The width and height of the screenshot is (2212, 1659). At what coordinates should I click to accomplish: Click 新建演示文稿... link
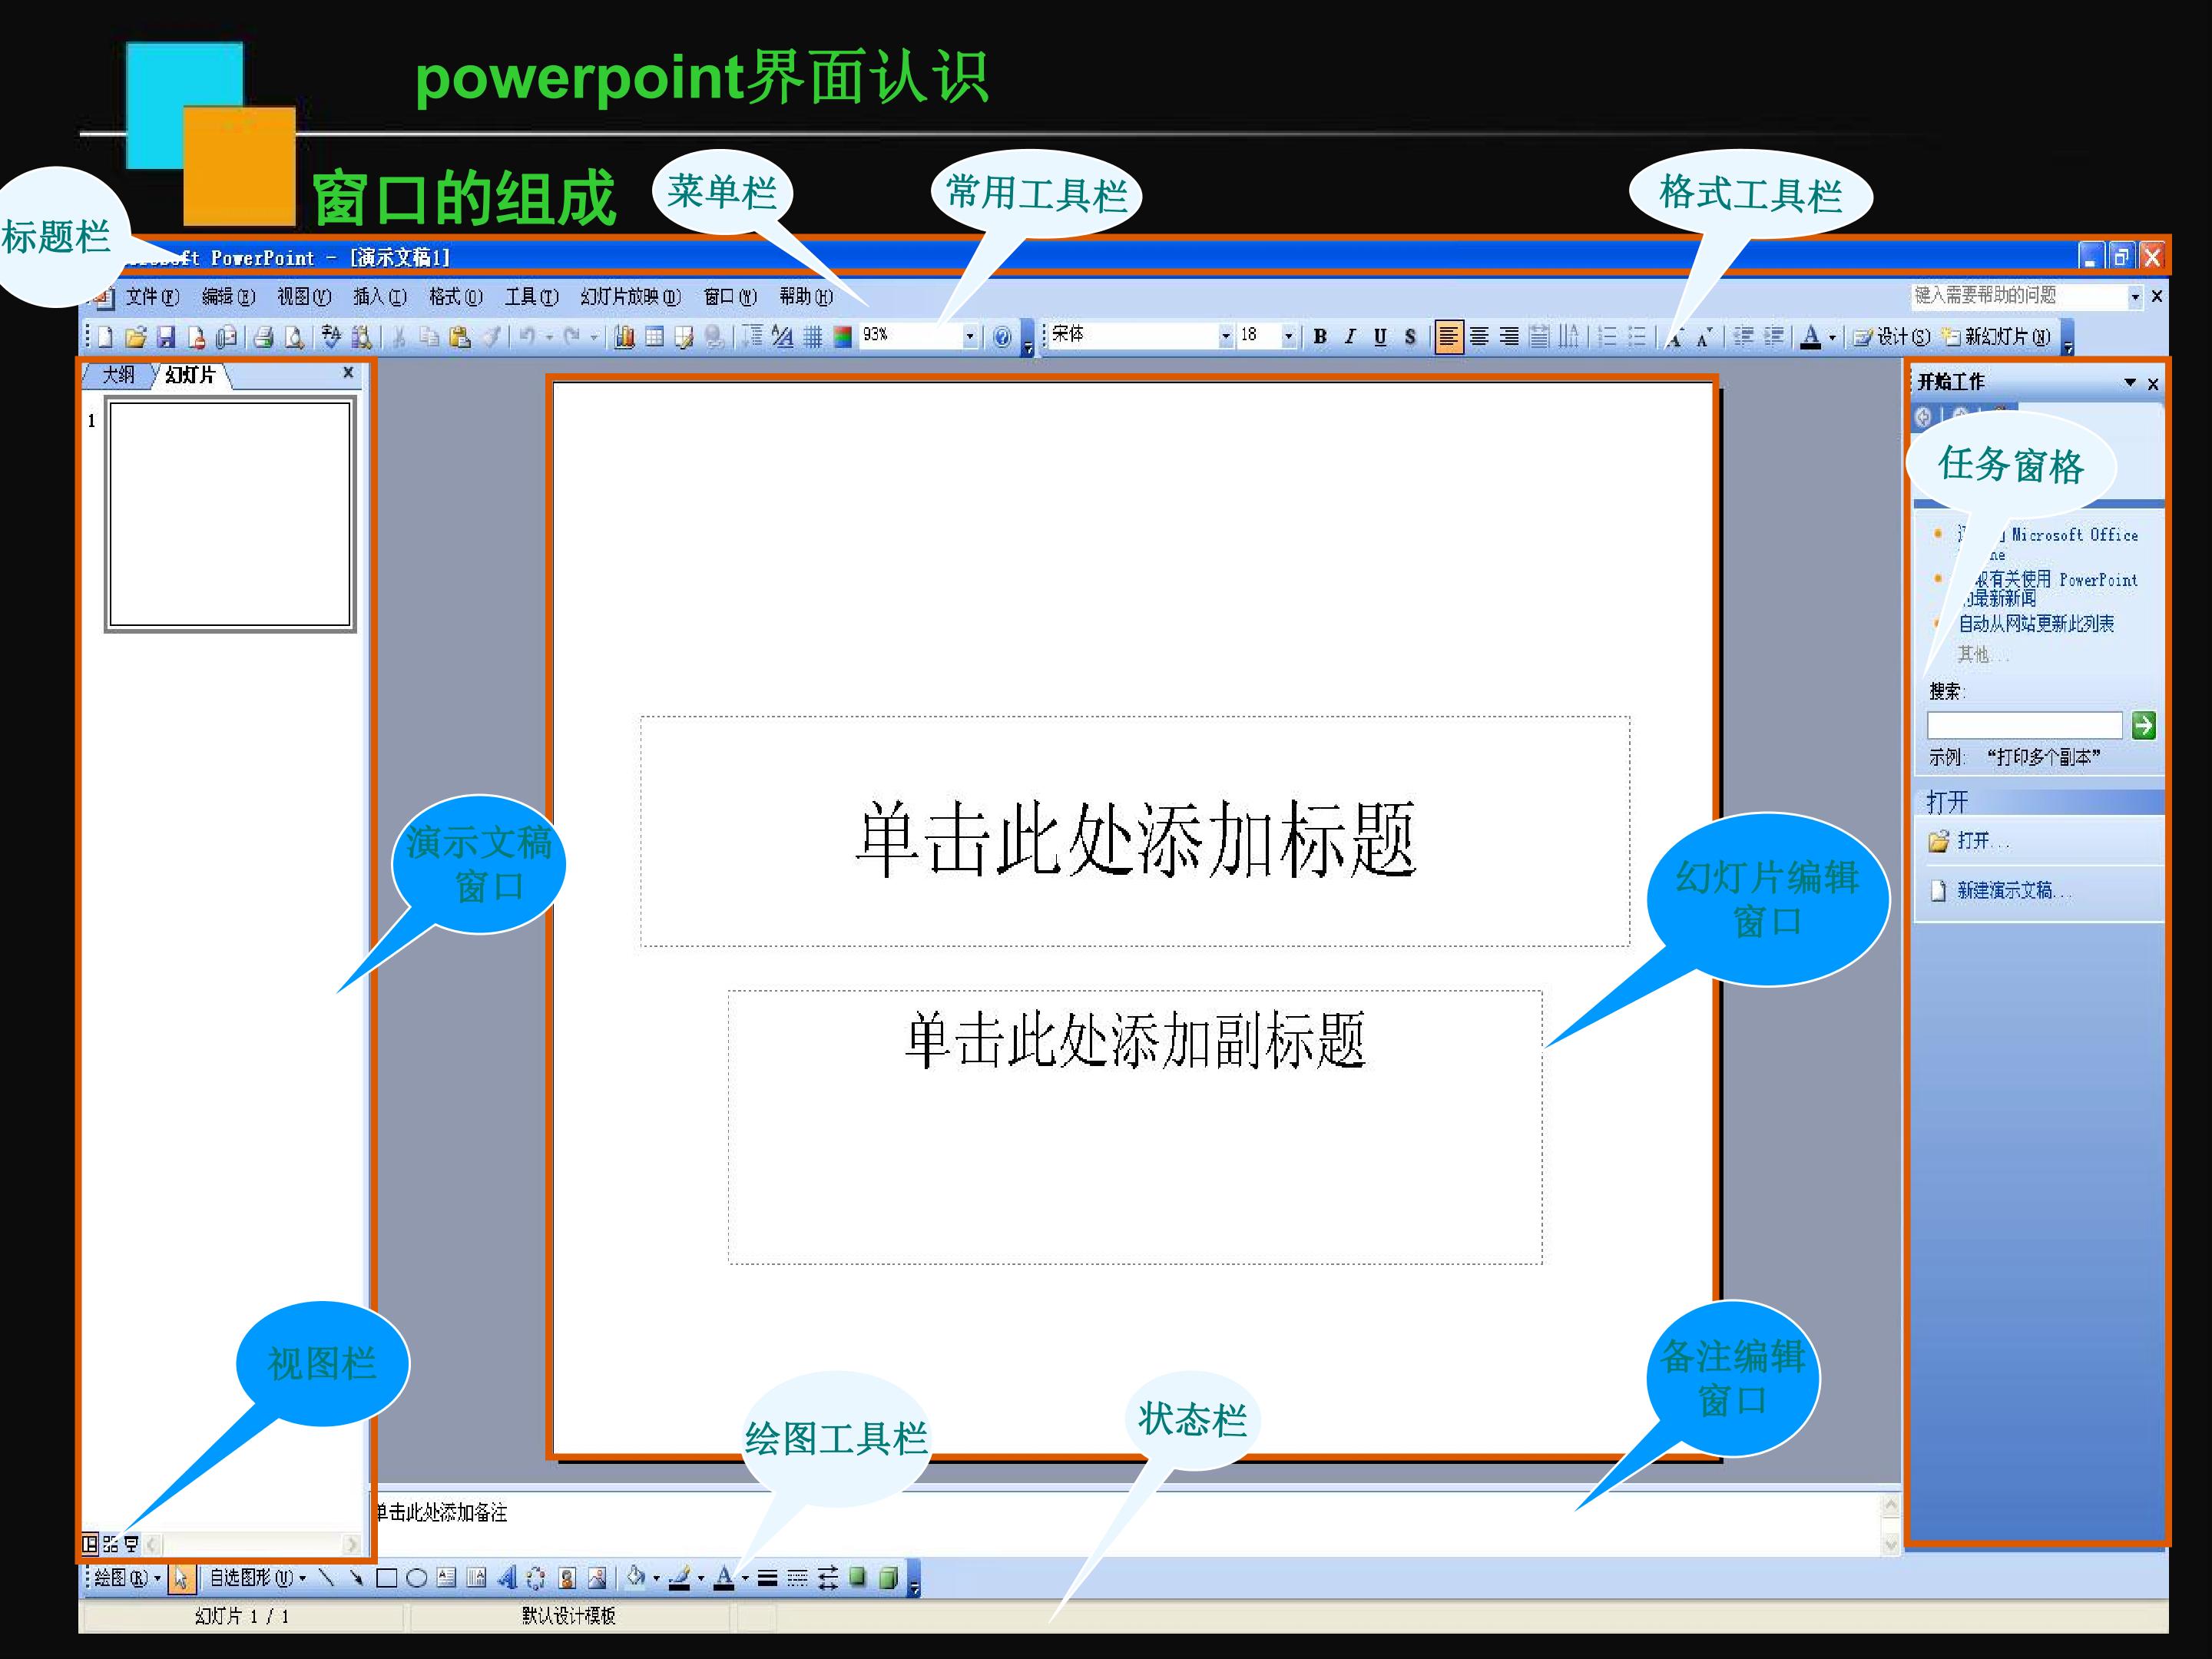(2014, 890)
